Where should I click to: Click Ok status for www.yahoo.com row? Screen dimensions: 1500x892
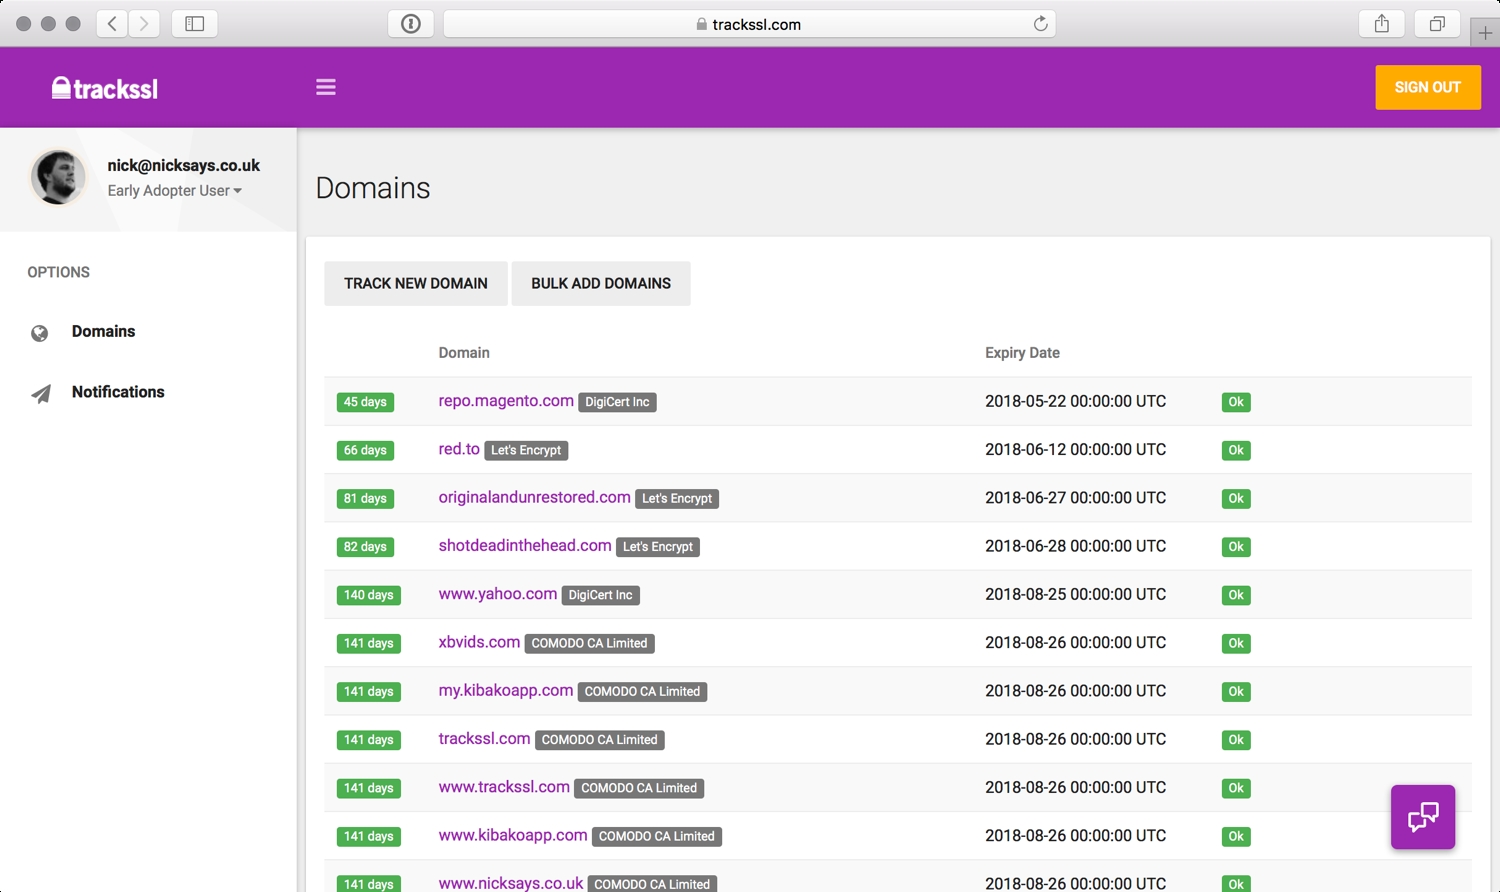pos(1236,595)
